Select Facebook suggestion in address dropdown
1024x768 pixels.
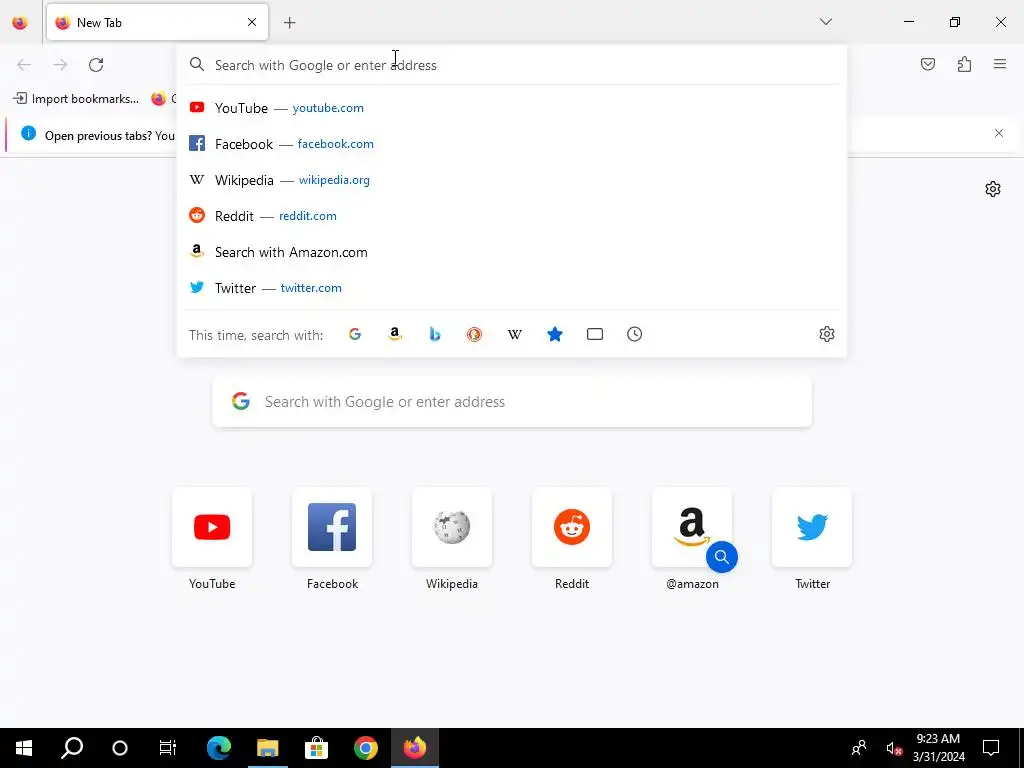[511, 144]
